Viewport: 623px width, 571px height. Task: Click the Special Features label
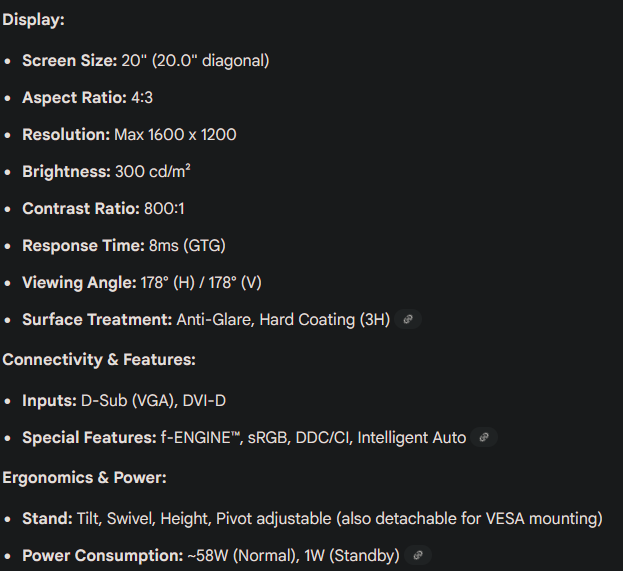pos(89,437)
